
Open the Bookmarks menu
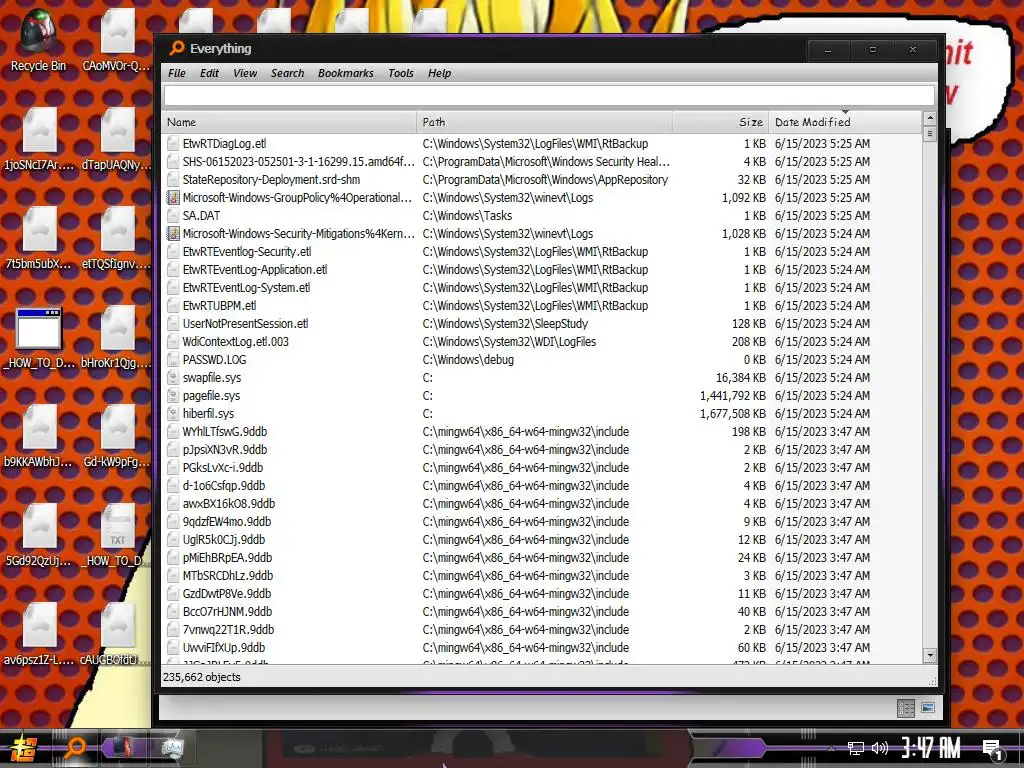click(345, 73)
